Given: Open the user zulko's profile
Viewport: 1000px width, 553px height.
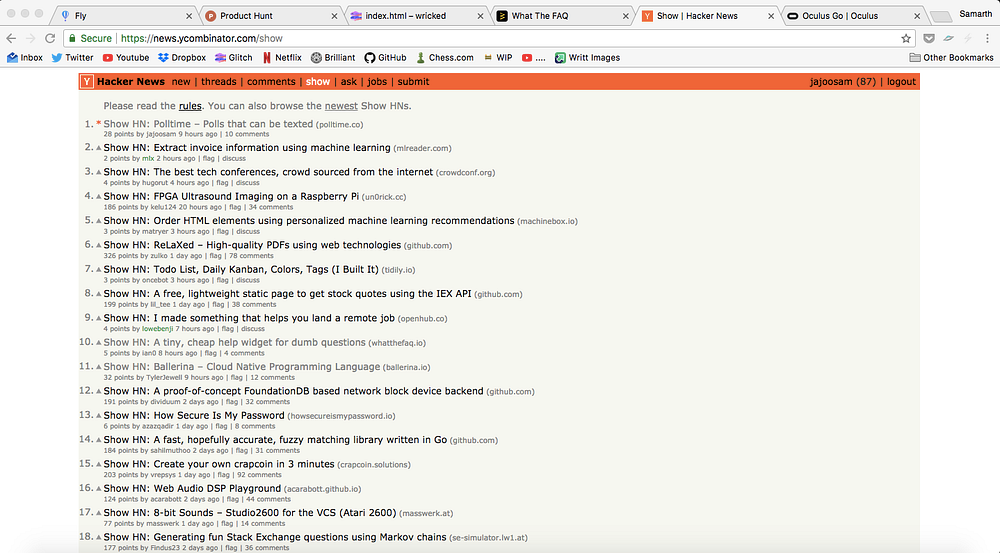Looking at the screenshot, I should pos(159,256).
